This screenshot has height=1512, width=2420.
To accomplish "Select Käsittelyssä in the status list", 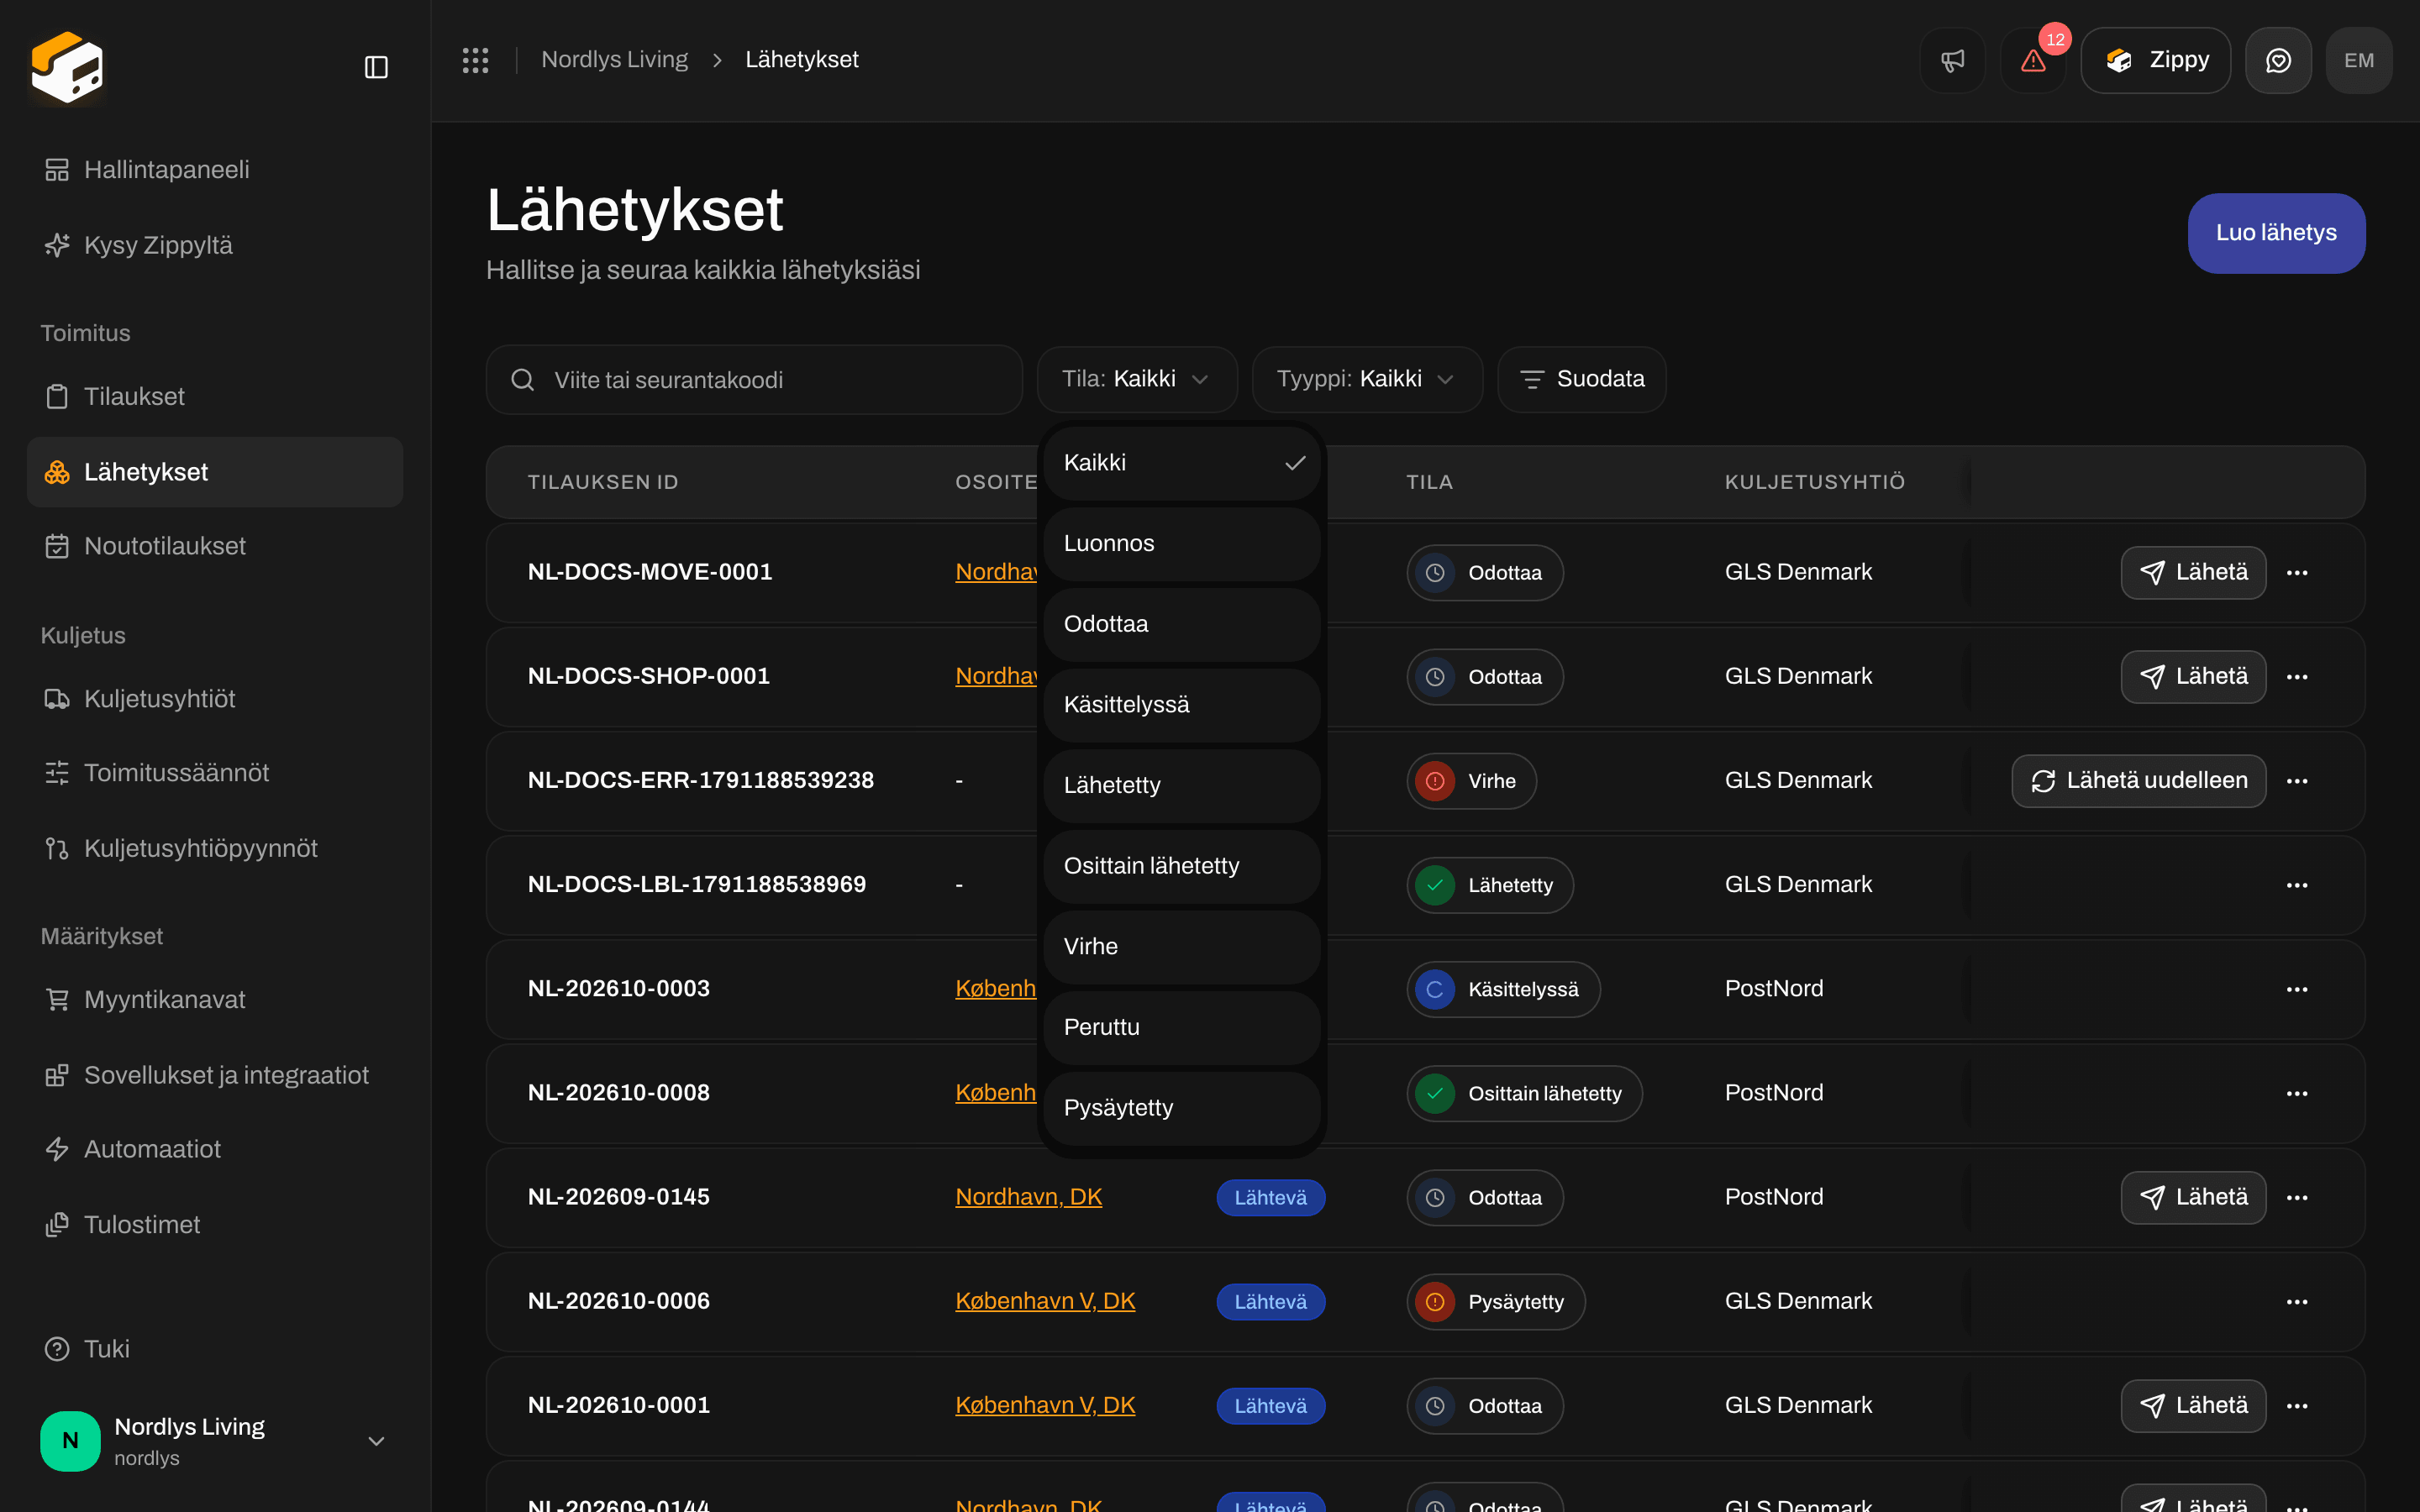I will 1182,705.
